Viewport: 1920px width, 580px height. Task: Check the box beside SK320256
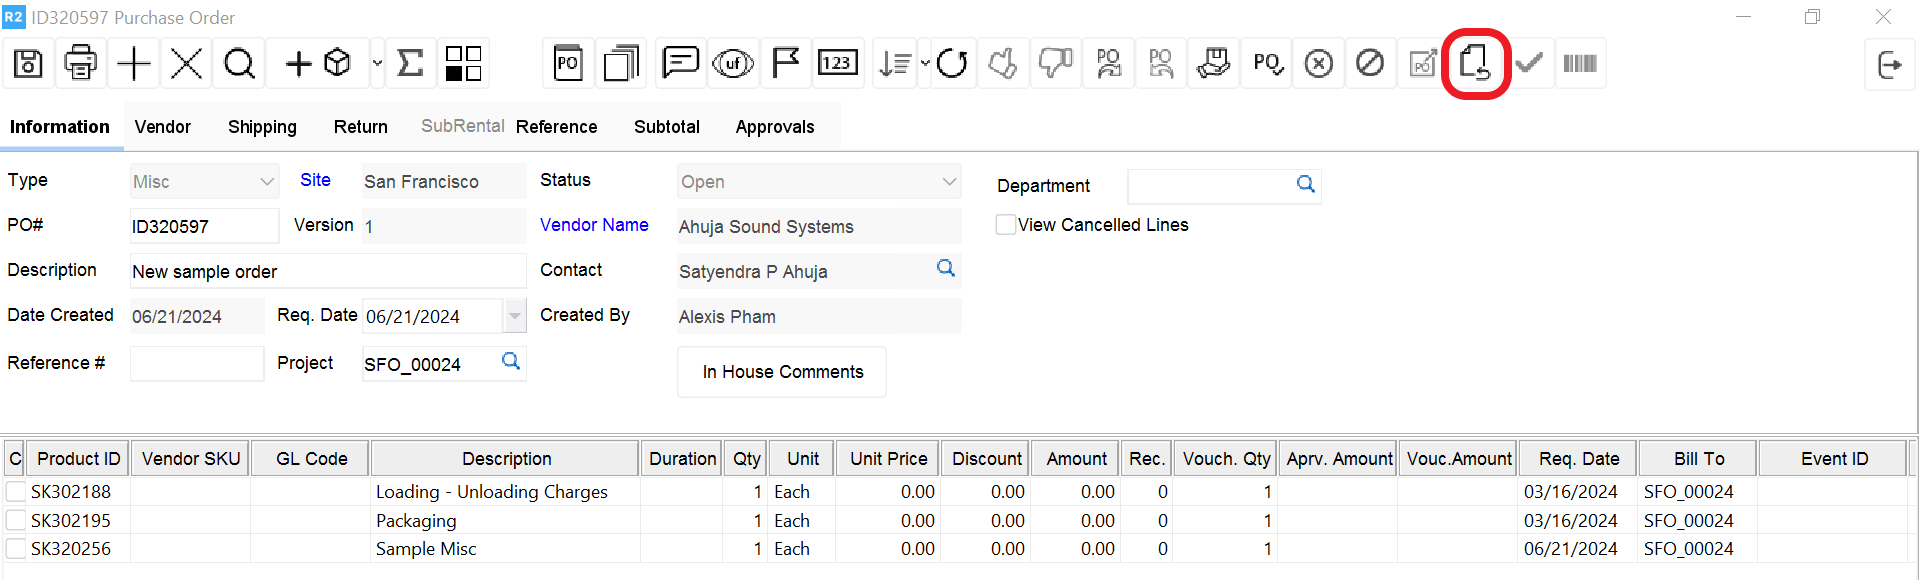point(16,549)
